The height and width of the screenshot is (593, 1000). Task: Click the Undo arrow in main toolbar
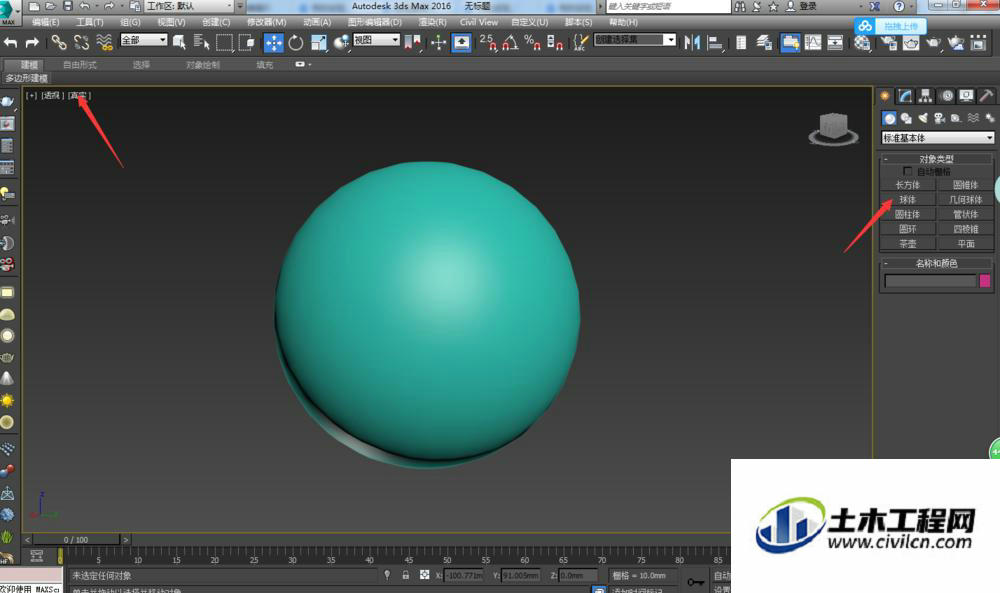(x=11, y=43)
